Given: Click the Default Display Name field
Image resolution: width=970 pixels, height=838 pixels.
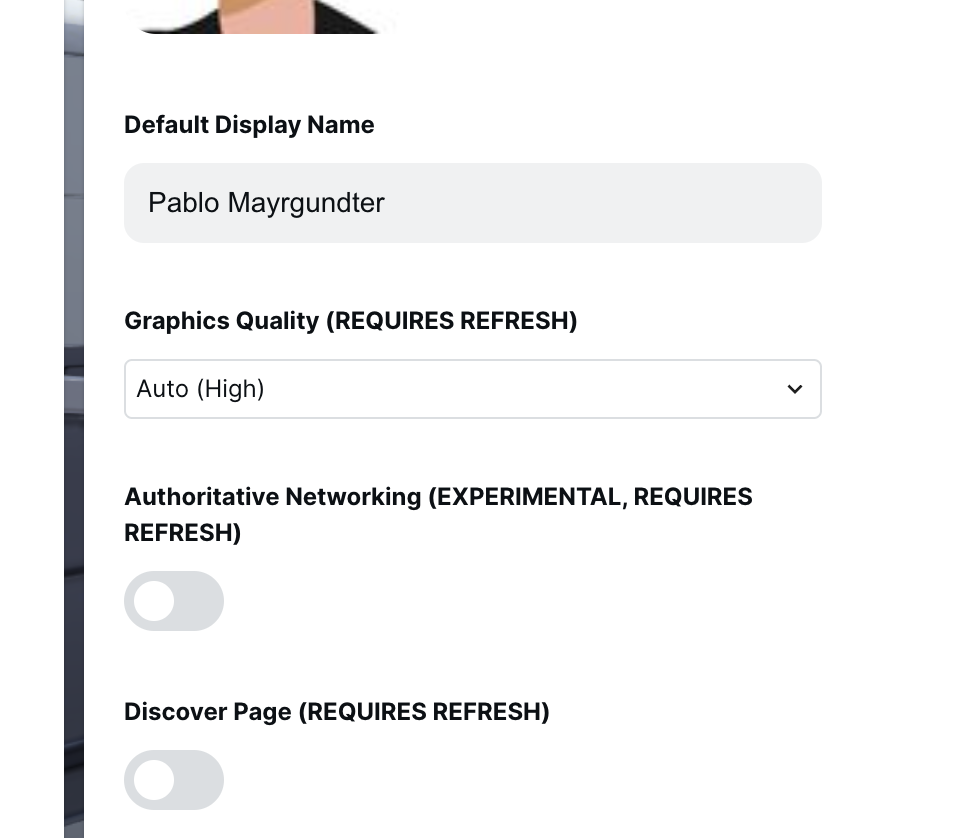Looking at the screenshot, I should pyautogui.click(x=472, y=203).
